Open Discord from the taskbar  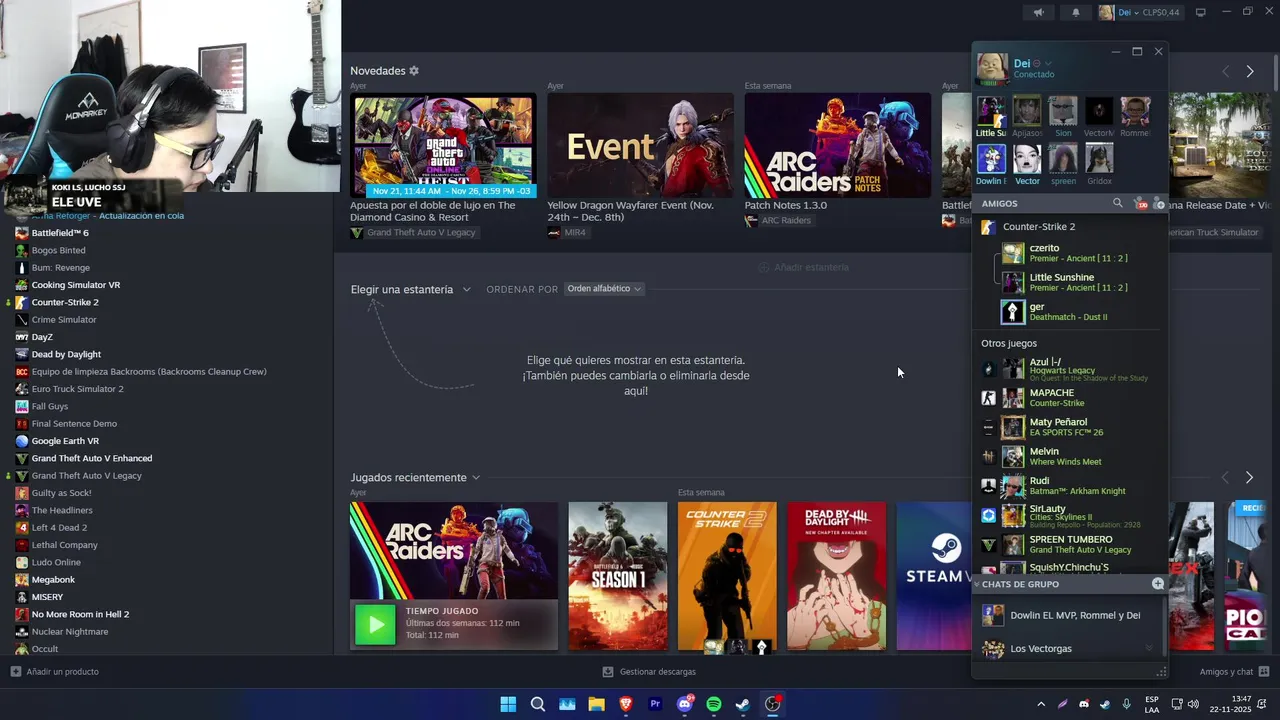[684, 704]
